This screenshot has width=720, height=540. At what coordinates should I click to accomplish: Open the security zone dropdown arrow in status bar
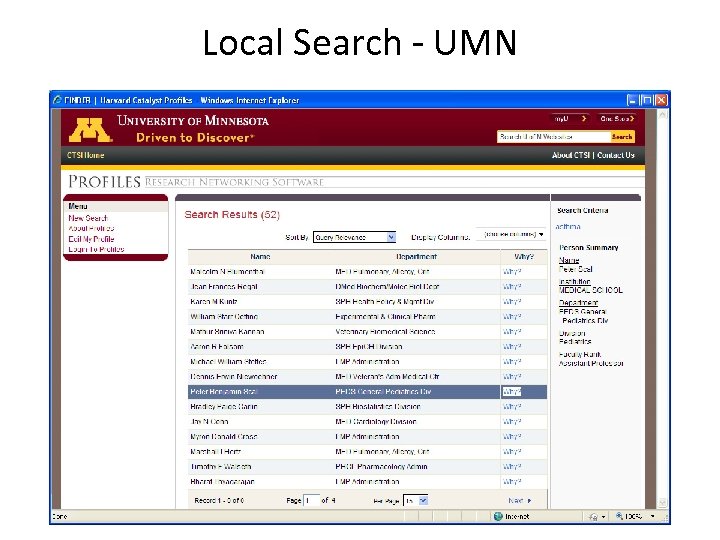(x=603, y=517)
